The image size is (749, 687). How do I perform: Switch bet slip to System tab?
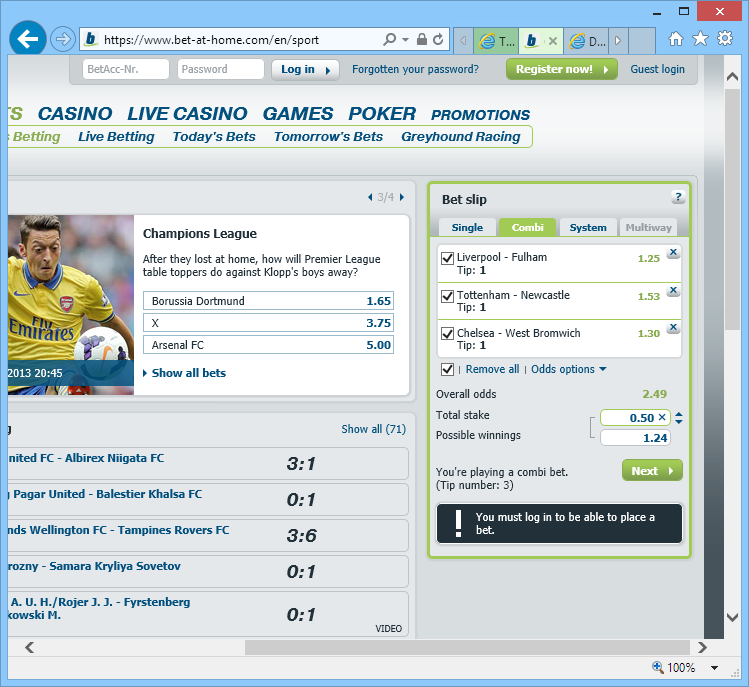coord(588,227)
